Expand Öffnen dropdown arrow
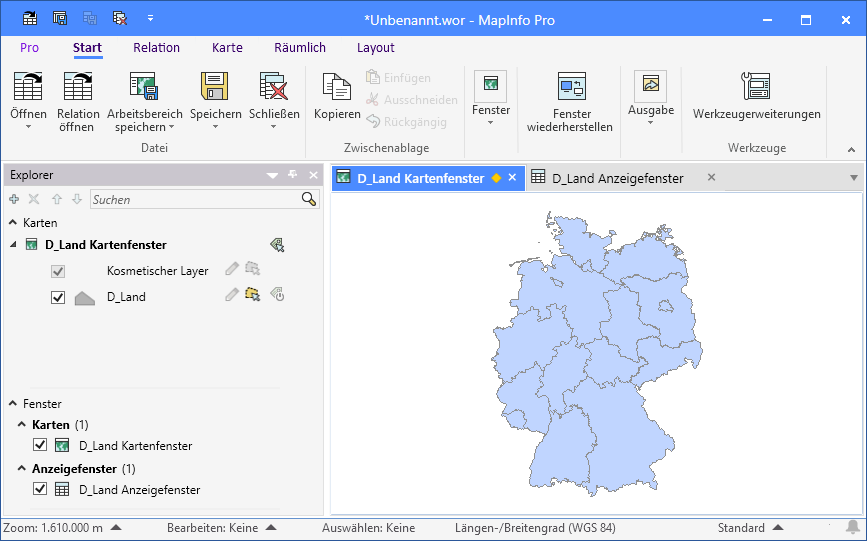Viewport: 867px width, 541px height. 28,128
